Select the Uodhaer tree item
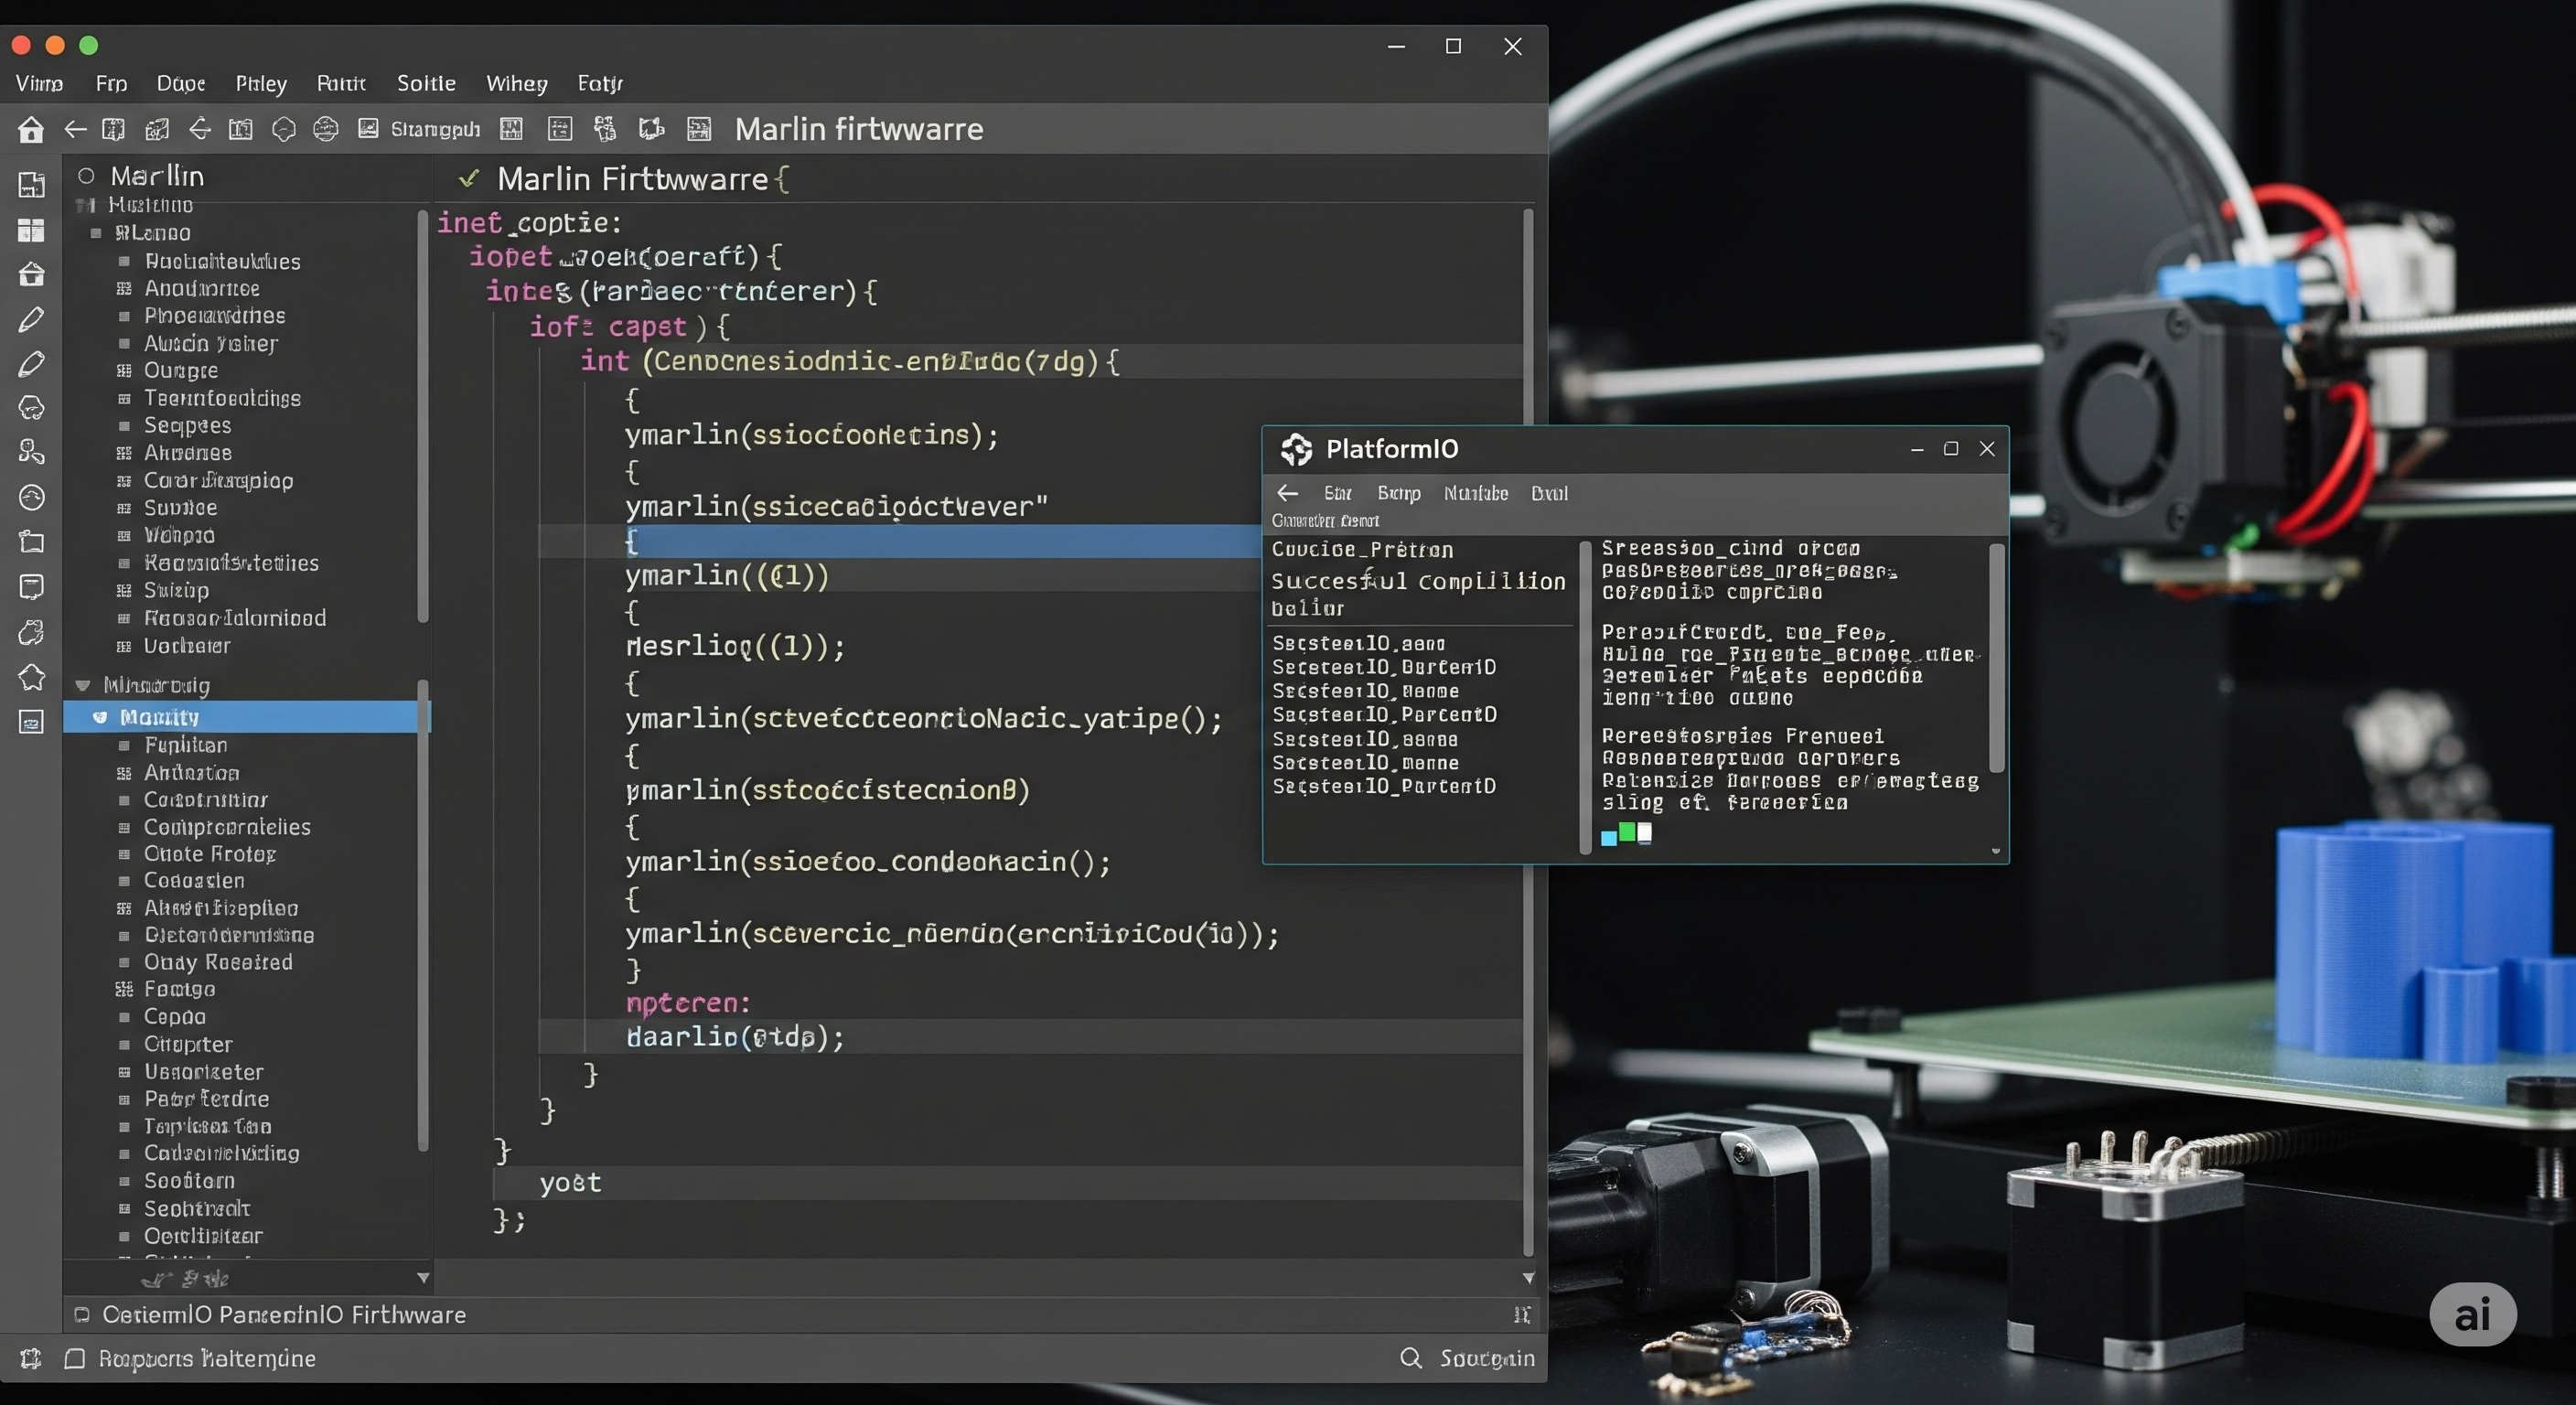Image resolution: width=2576 pixels, height=1405 pixels. 187,646
